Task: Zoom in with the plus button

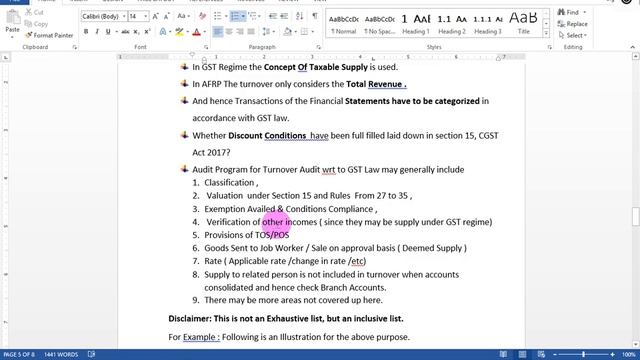Action: (x=612, y=355)
